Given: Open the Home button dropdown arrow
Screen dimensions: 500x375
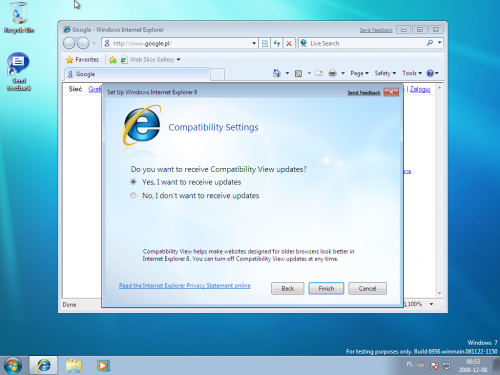Looking at the screenshot, I should pyautogui.click(x=287, y=73).
